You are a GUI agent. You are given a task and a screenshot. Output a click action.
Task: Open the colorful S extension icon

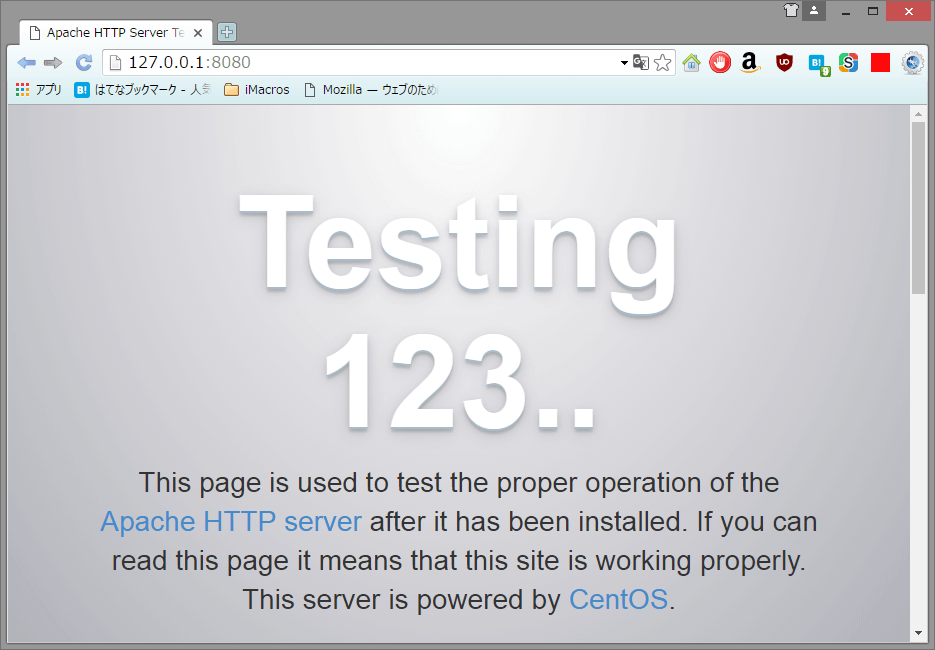pos(848,63)
